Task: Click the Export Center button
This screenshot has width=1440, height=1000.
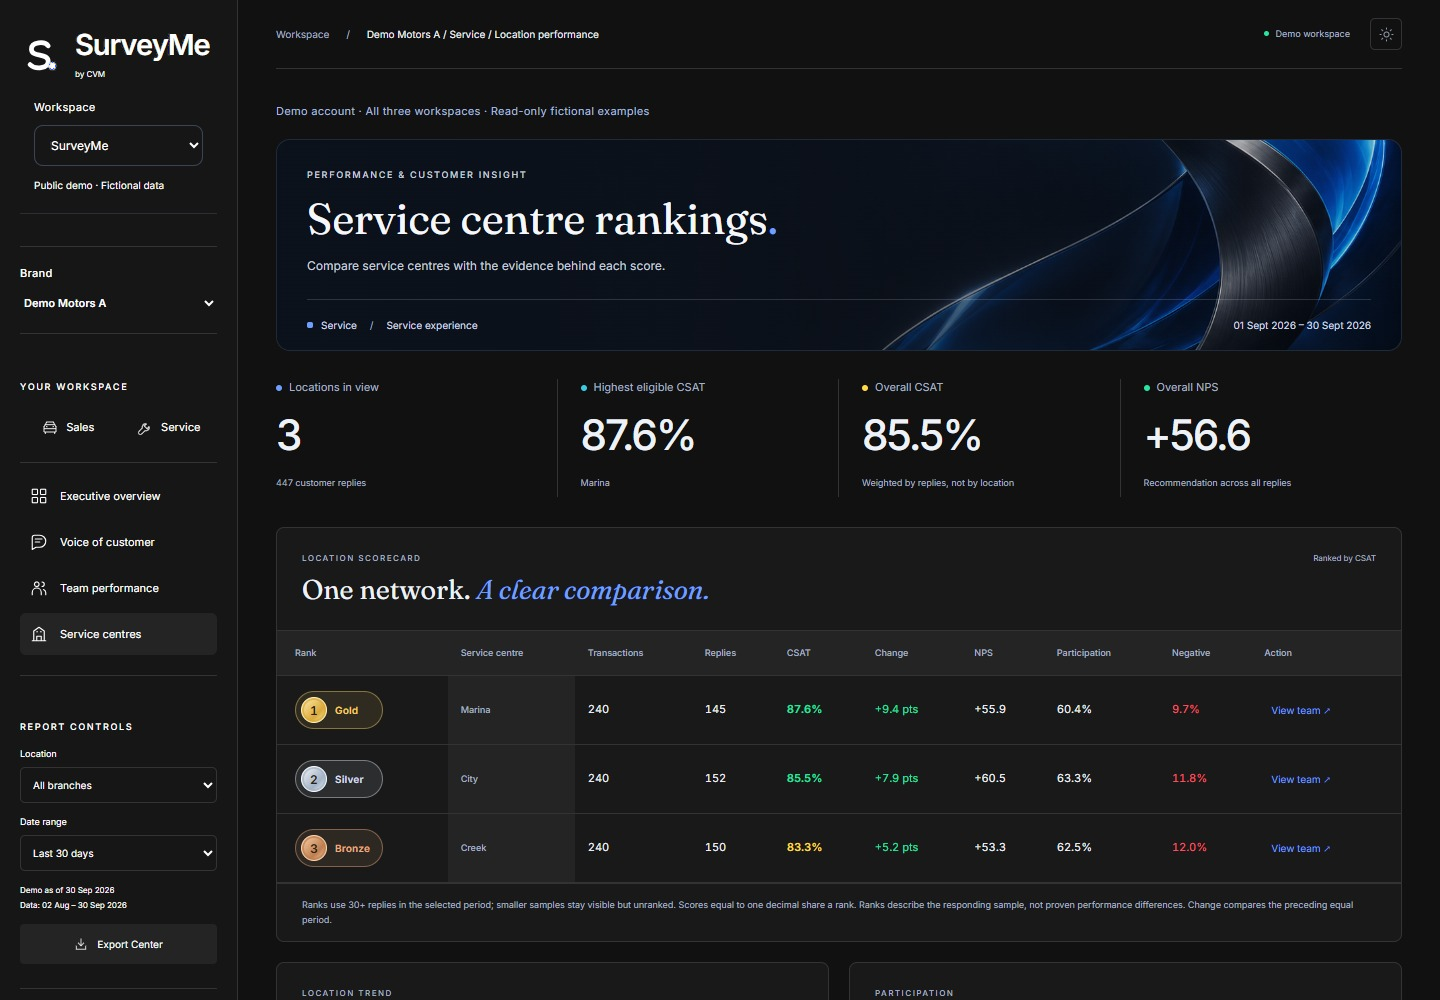Action: tap(118, 944)
